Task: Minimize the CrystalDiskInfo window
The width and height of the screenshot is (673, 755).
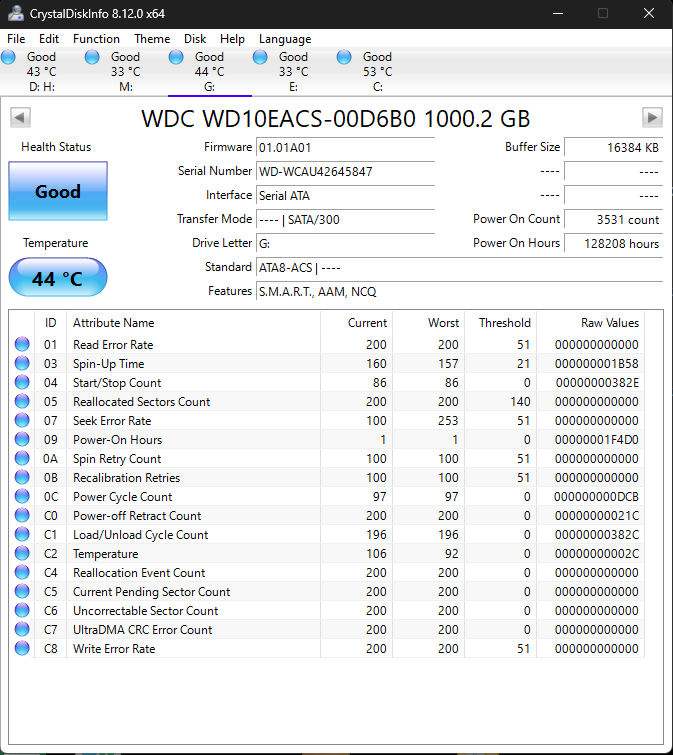Action: [558, 13]
